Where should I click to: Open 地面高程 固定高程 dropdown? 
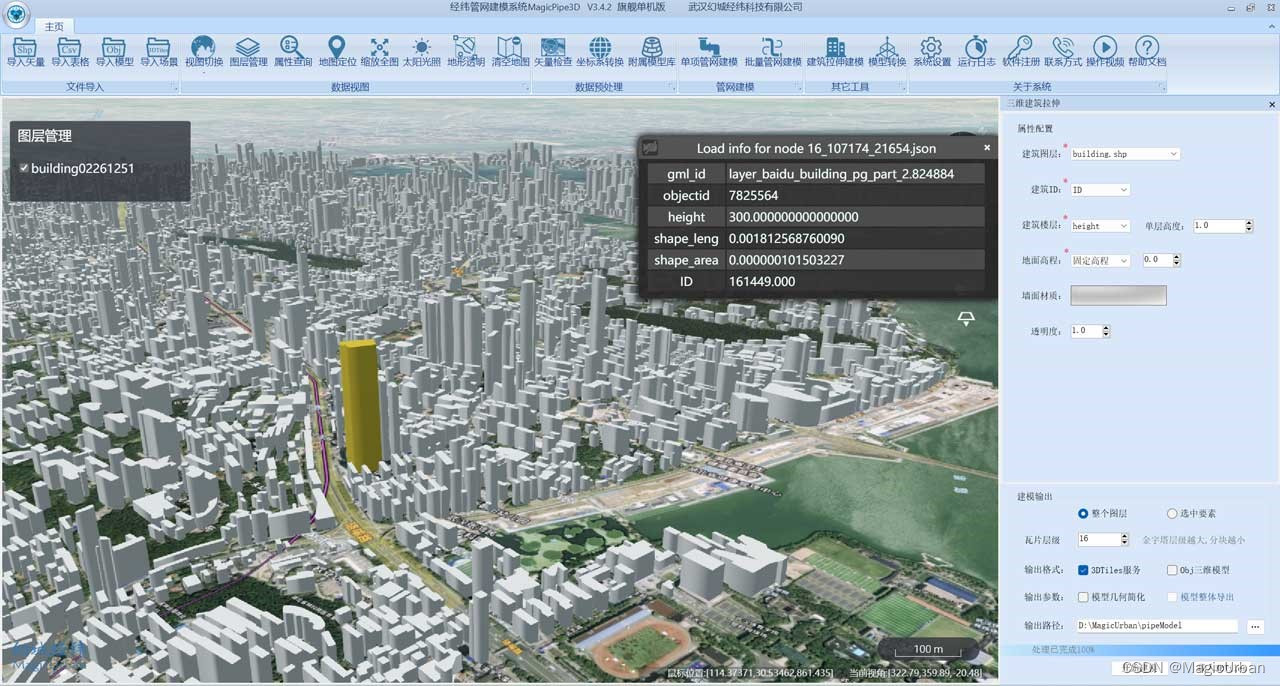1099,260
